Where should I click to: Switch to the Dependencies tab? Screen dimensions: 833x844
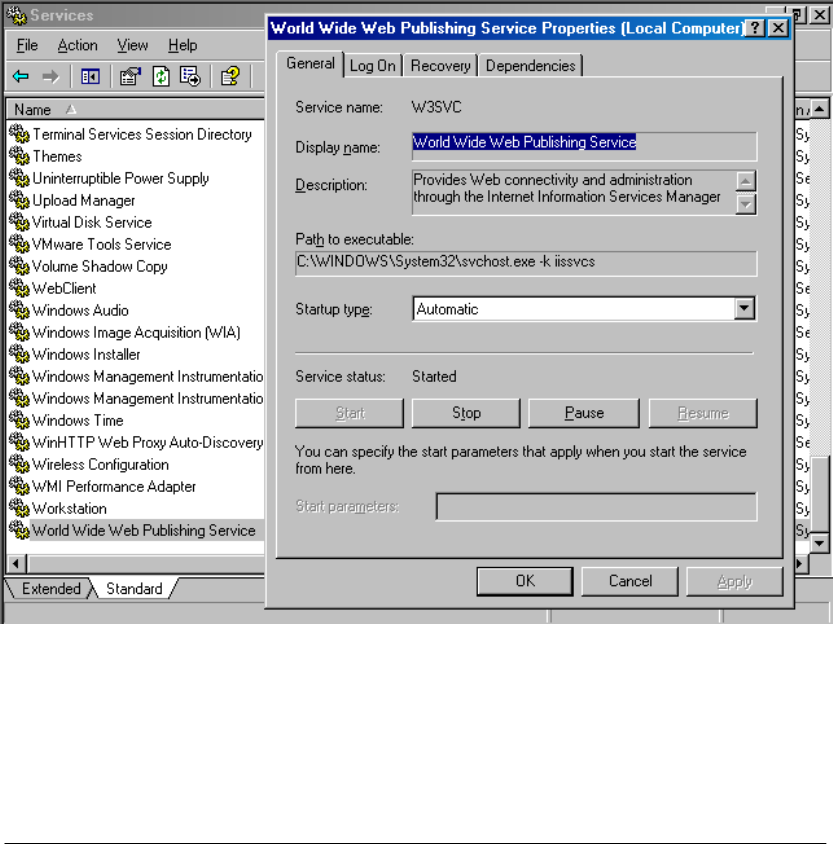pyautogui.click(x=531, y=66)
